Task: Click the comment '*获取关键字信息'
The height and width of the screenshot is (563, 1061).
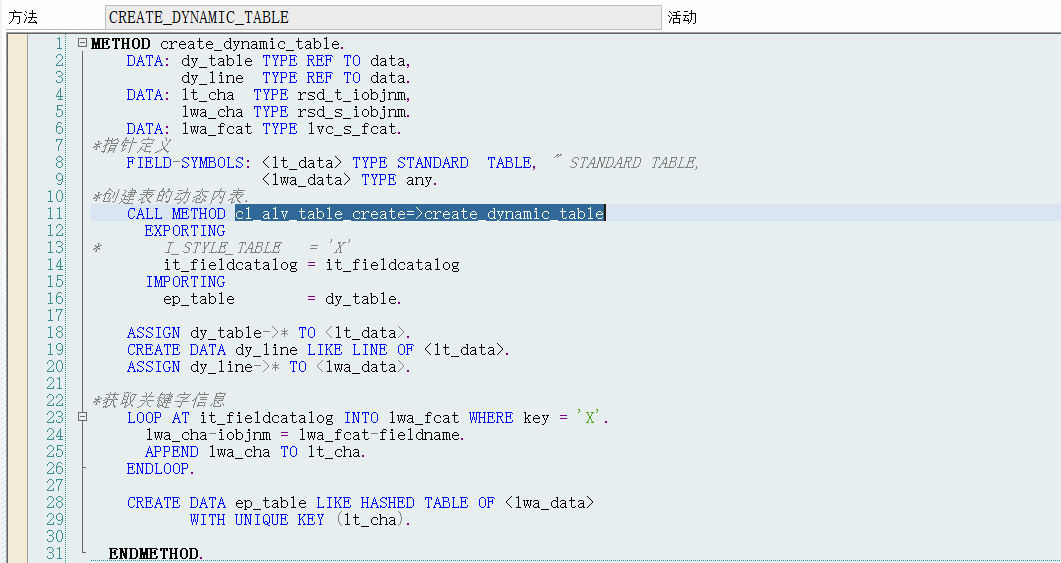Action: 158,401
